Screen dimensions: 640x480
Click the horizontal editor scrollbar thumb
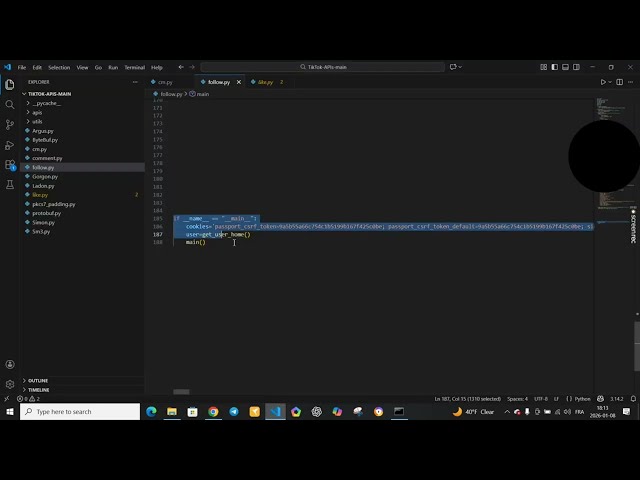(181, 392)
